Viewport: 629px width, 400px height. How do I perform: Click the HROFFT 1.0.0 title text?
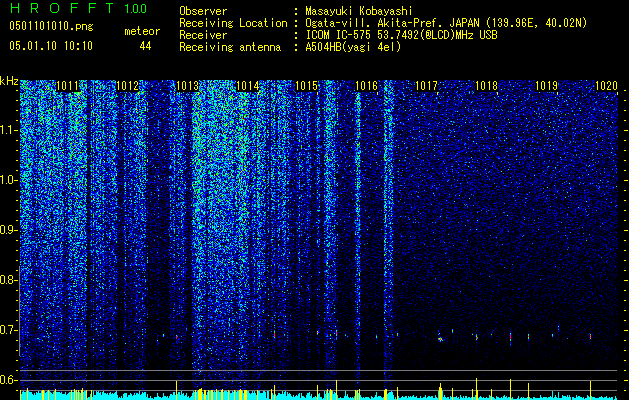tap(78, 8)
